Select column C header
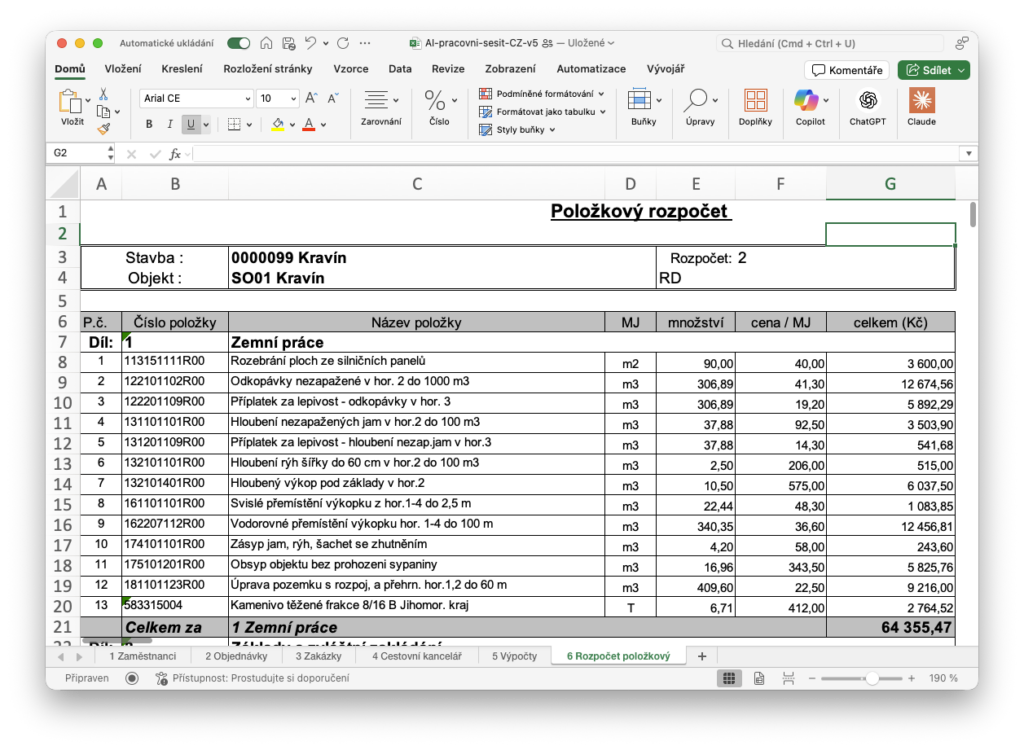Screen dimensions: 1024x750 point(417,184)
